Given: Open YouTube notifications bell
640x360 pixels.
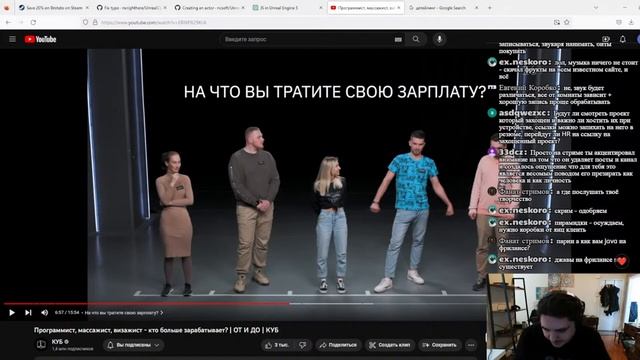Looking at the screenshot, I should [622, 39].
